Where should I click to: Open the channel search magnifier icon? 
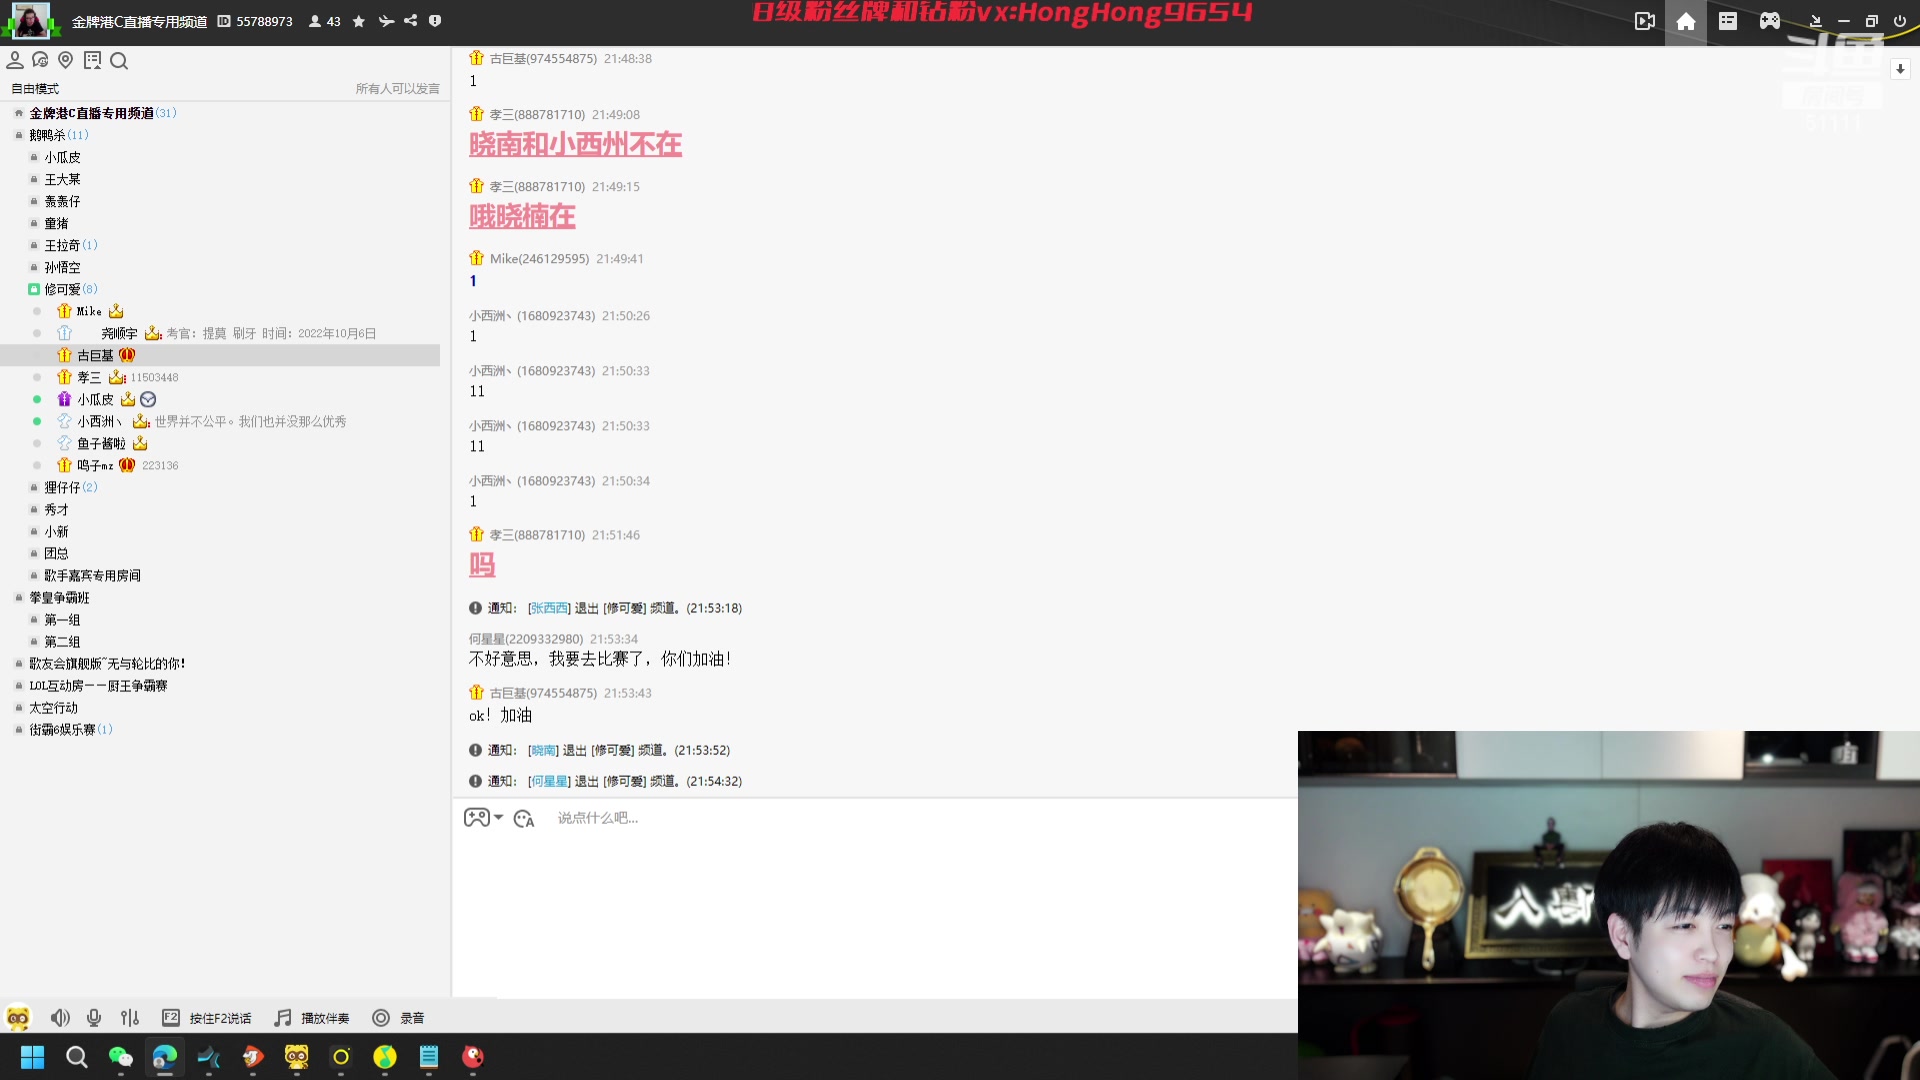pyautogui.click(x=119, y=62)
